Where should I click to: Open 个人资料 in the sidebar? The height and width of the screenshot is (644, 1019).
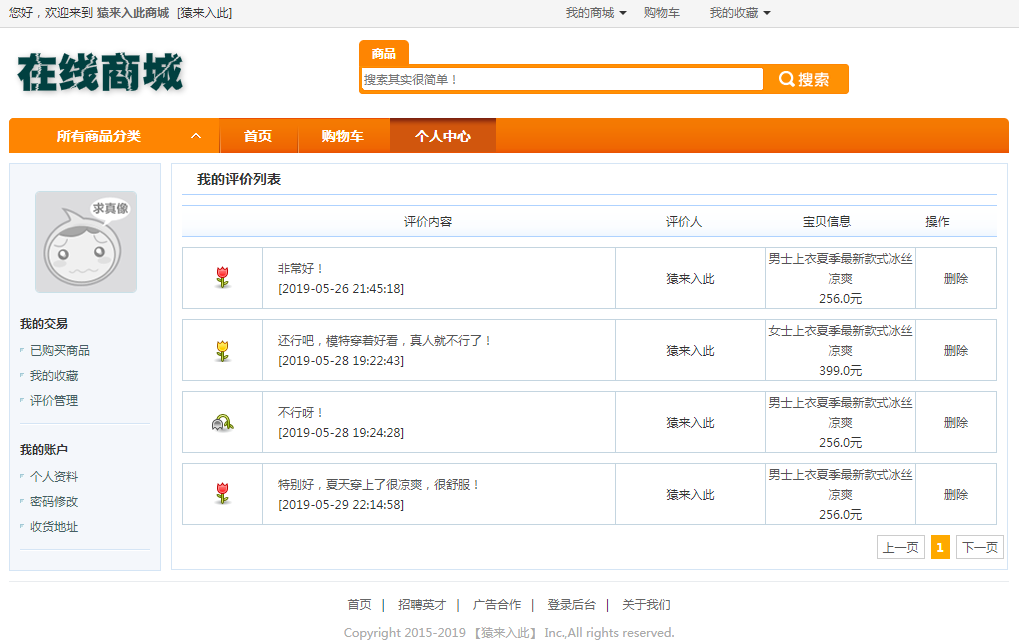click(54, 476)
